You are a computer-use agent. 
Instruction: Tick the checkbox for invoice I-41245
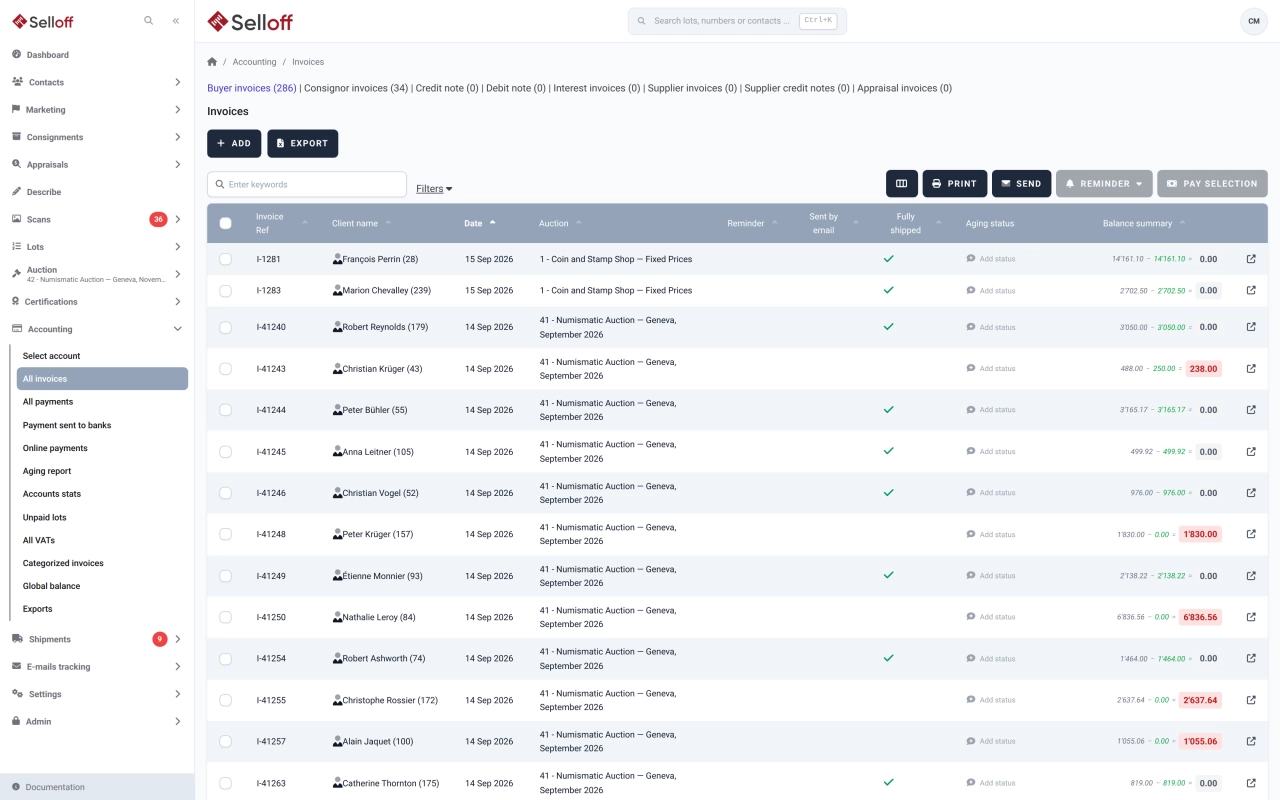click(x=225, y=452)
